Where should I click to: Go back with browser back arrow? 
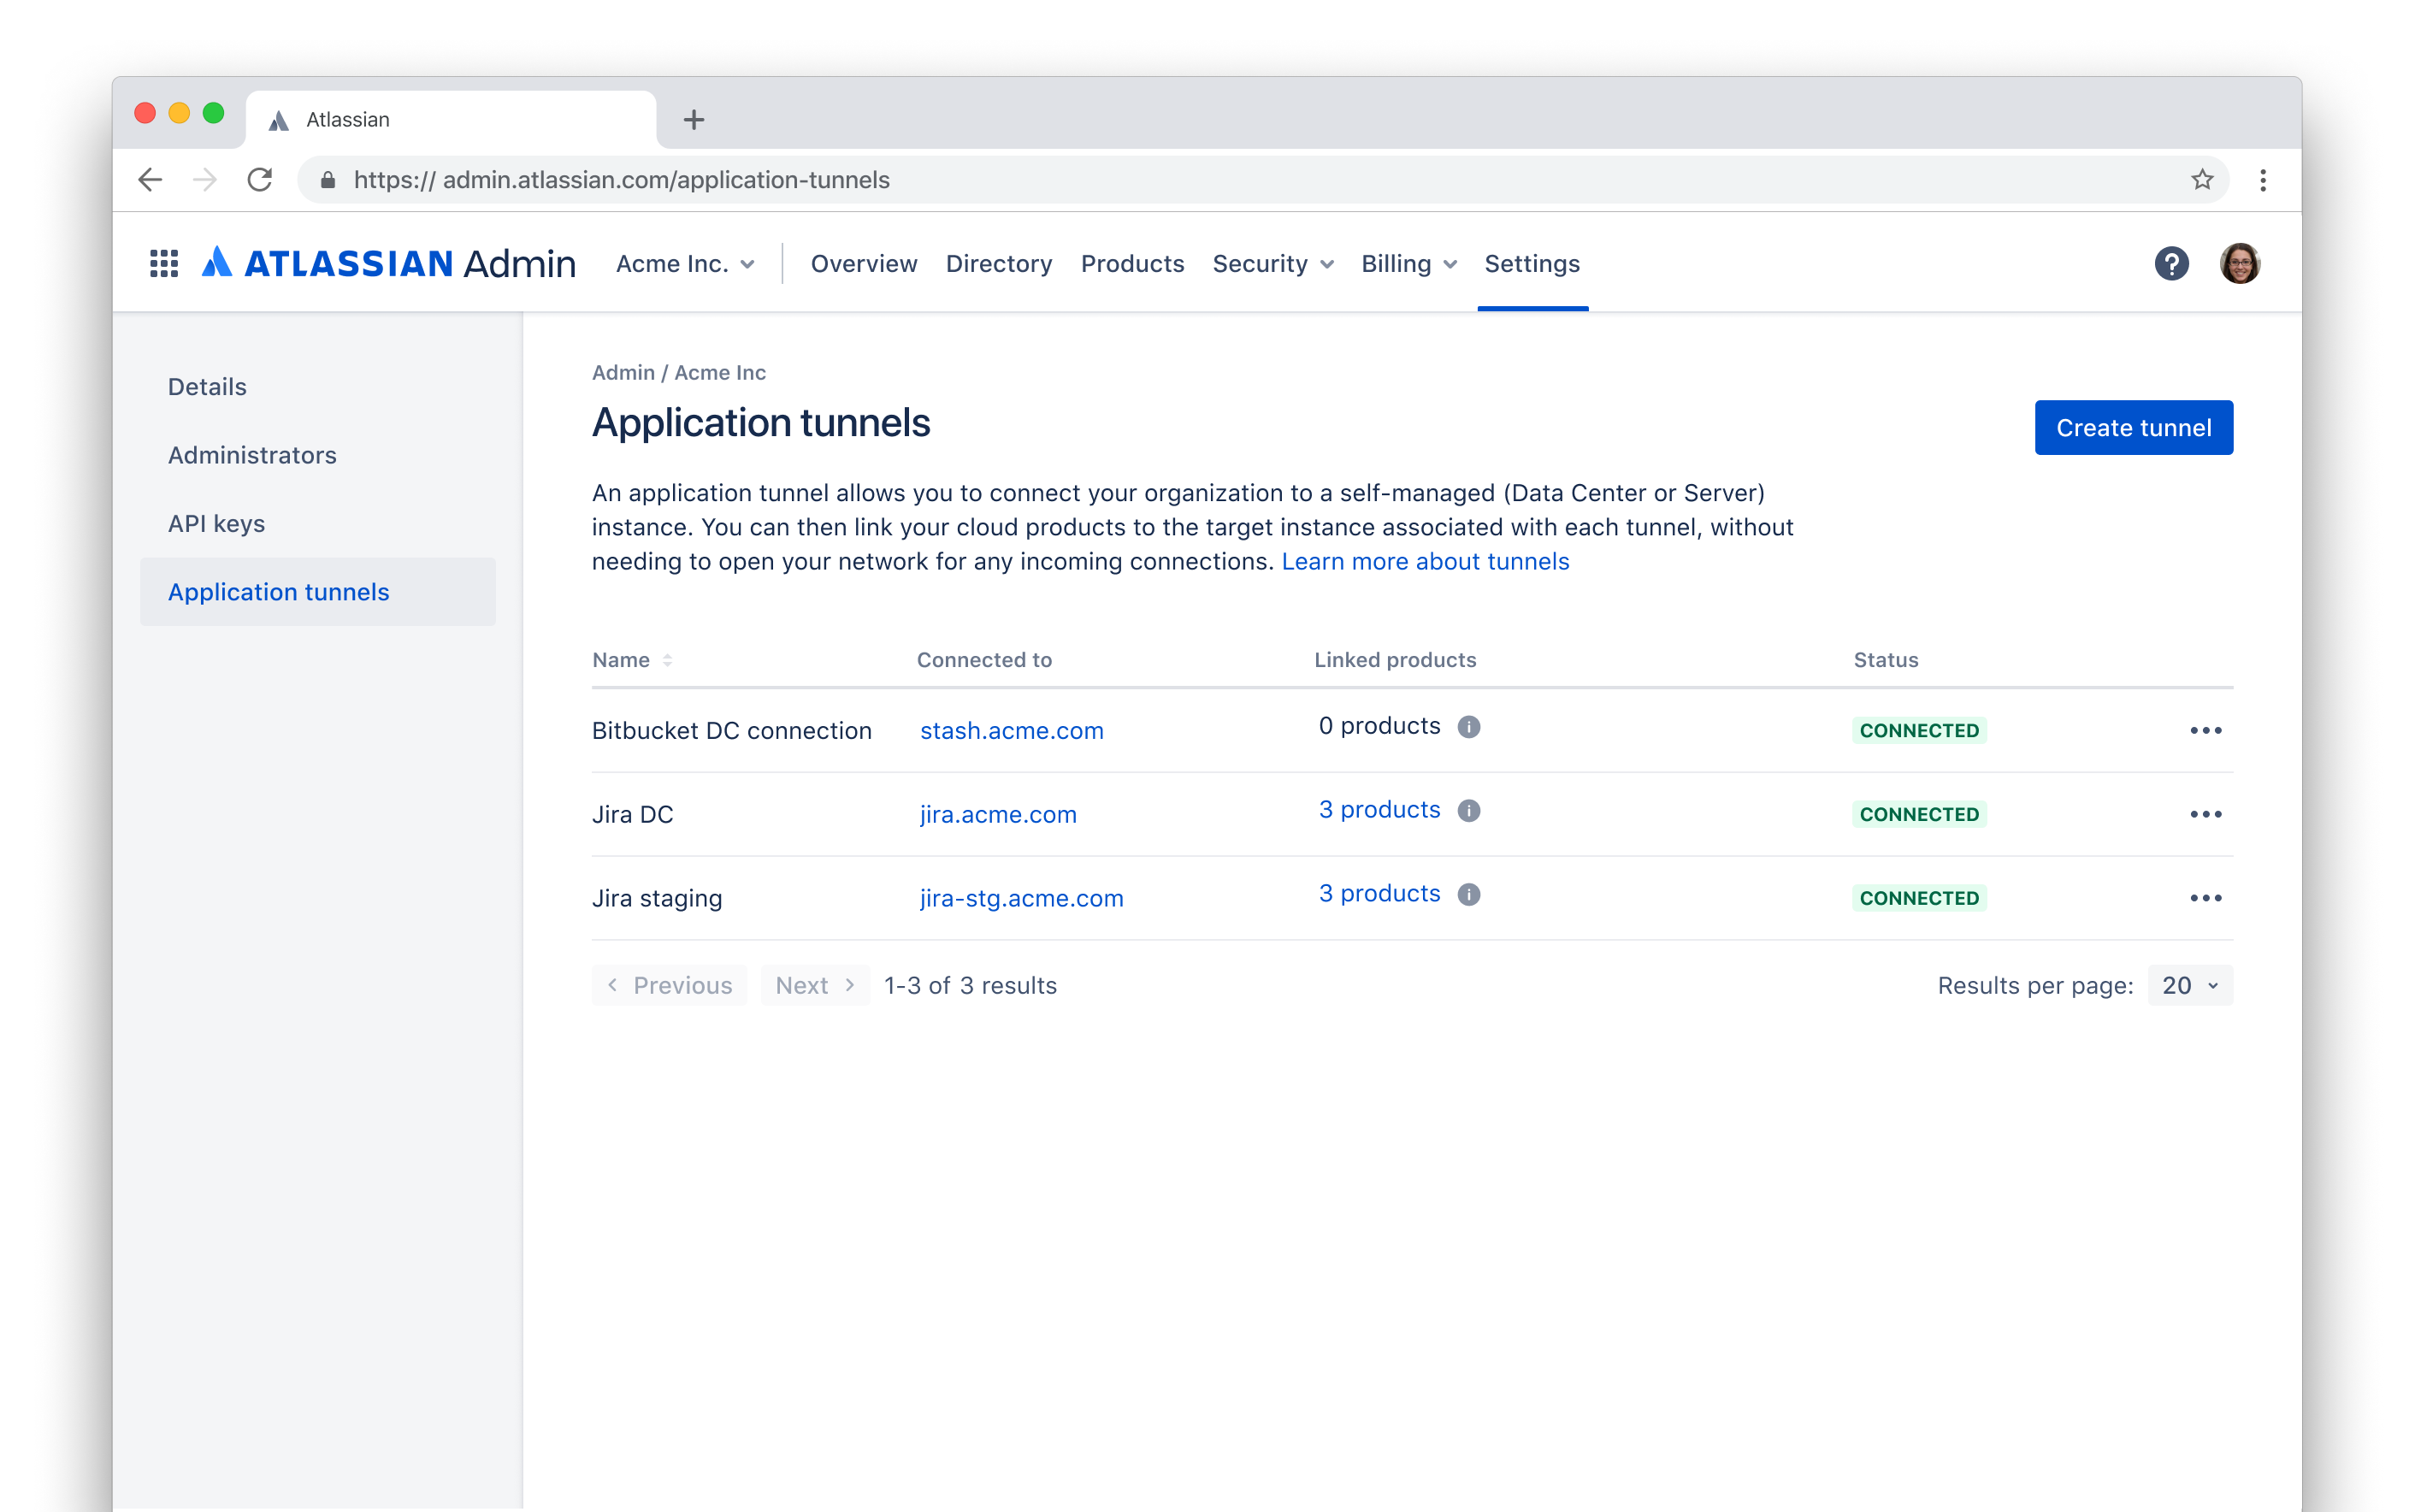pyautogui.click(x=150, y=180)
